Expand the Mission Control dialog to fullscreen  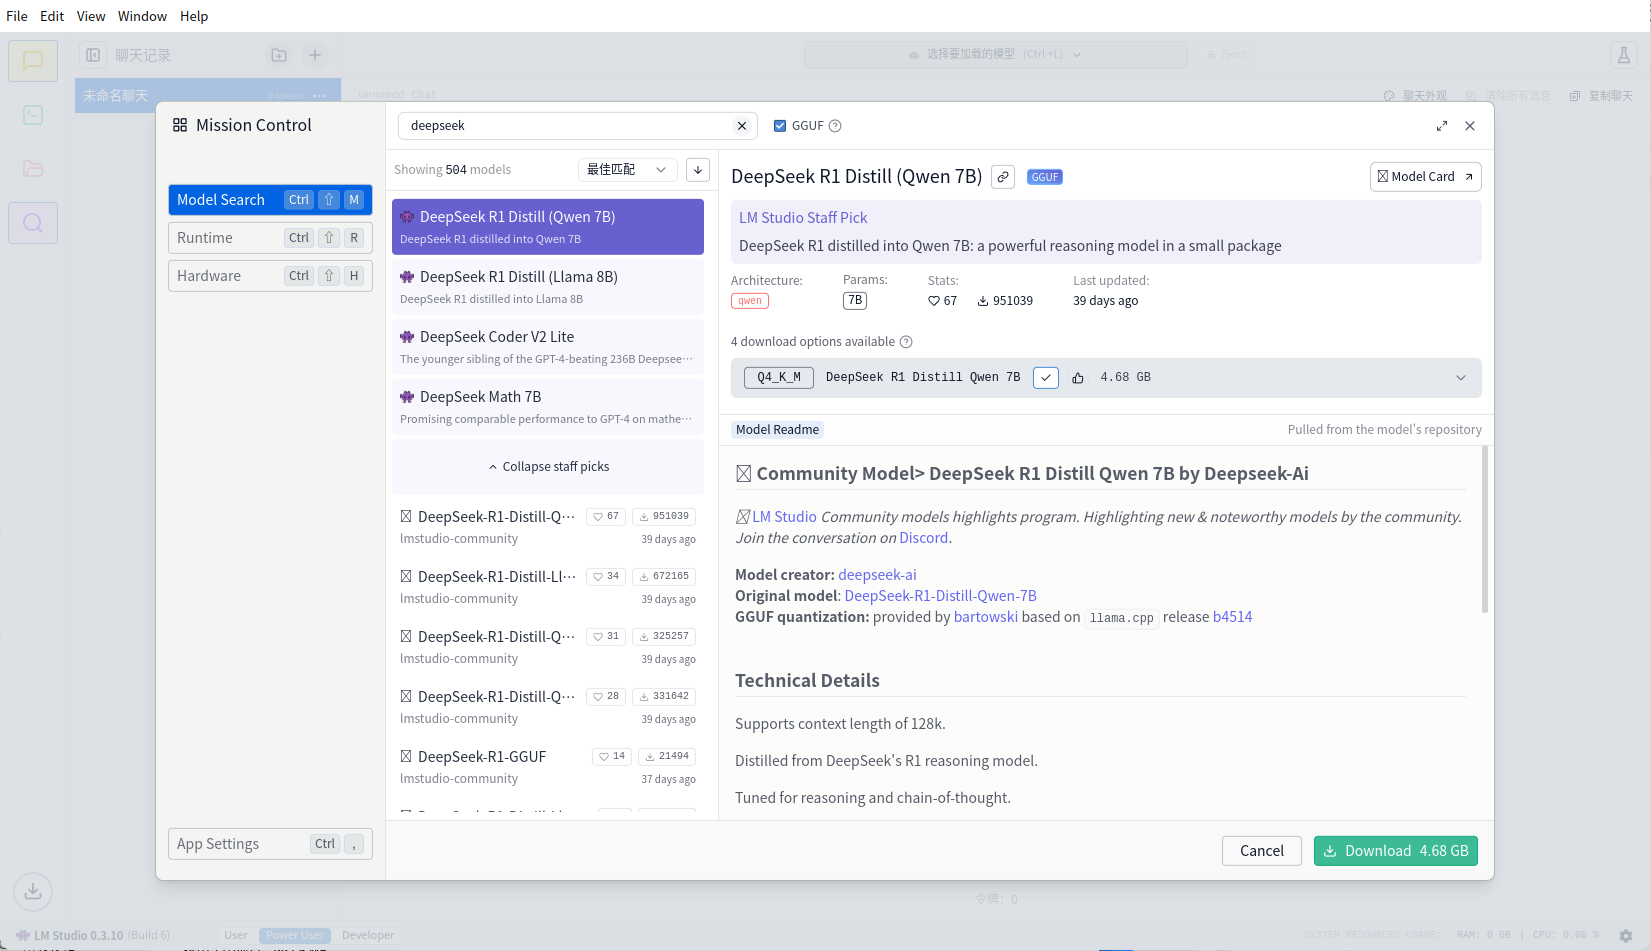1442,126
